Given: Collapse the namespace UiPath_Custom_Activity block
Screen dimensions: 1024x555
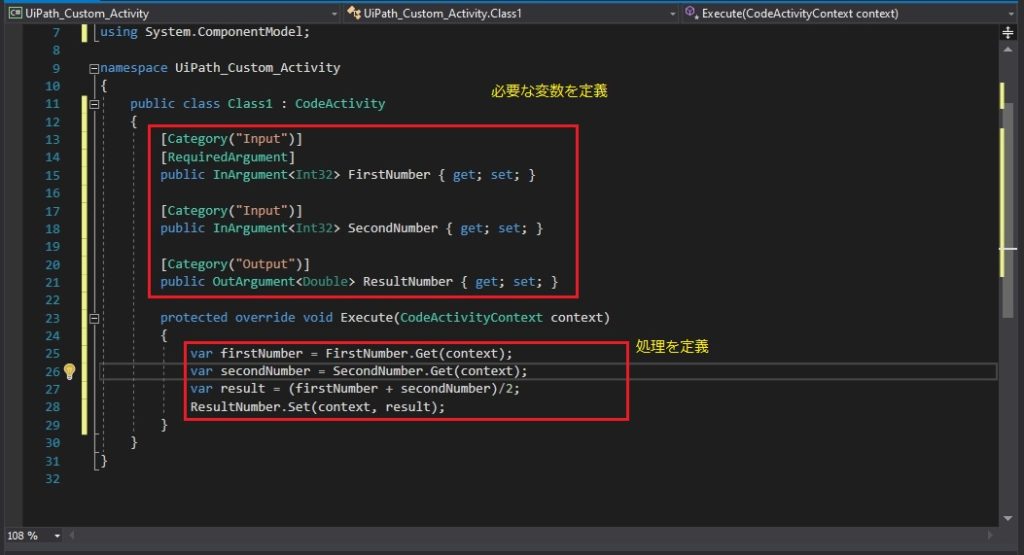Looking at the screenshot, I should (94, 68).
